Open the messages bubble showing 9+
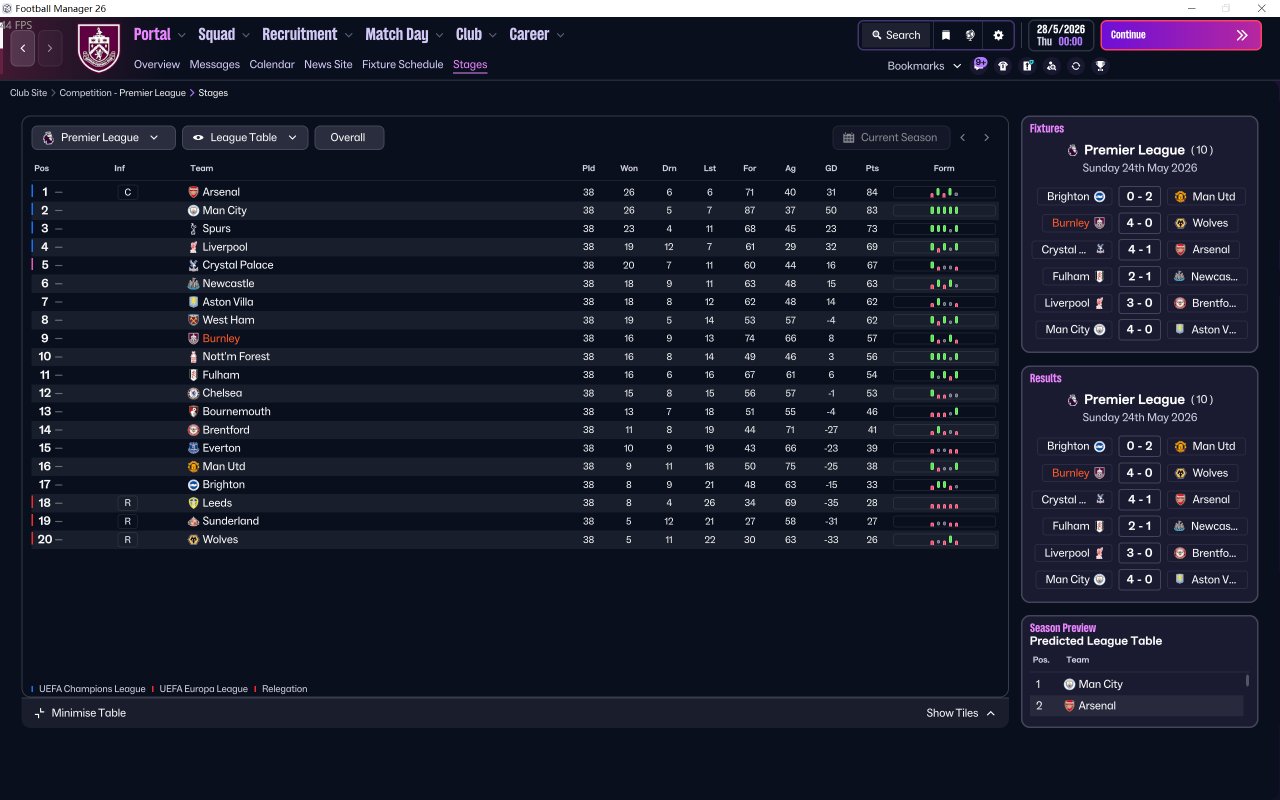1280x800 pixels. click(980, 65)
